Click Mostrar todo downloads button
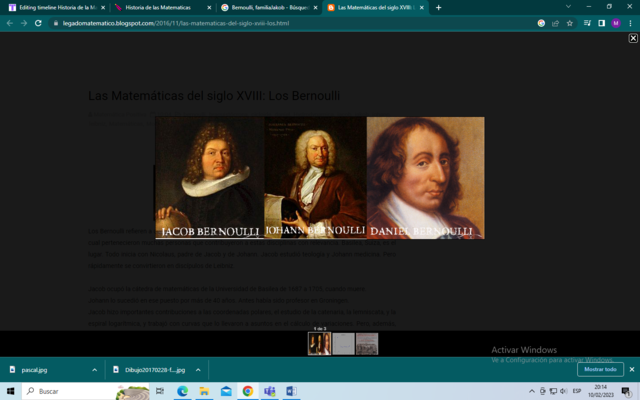The image size is (640, 400). point(600,369)
